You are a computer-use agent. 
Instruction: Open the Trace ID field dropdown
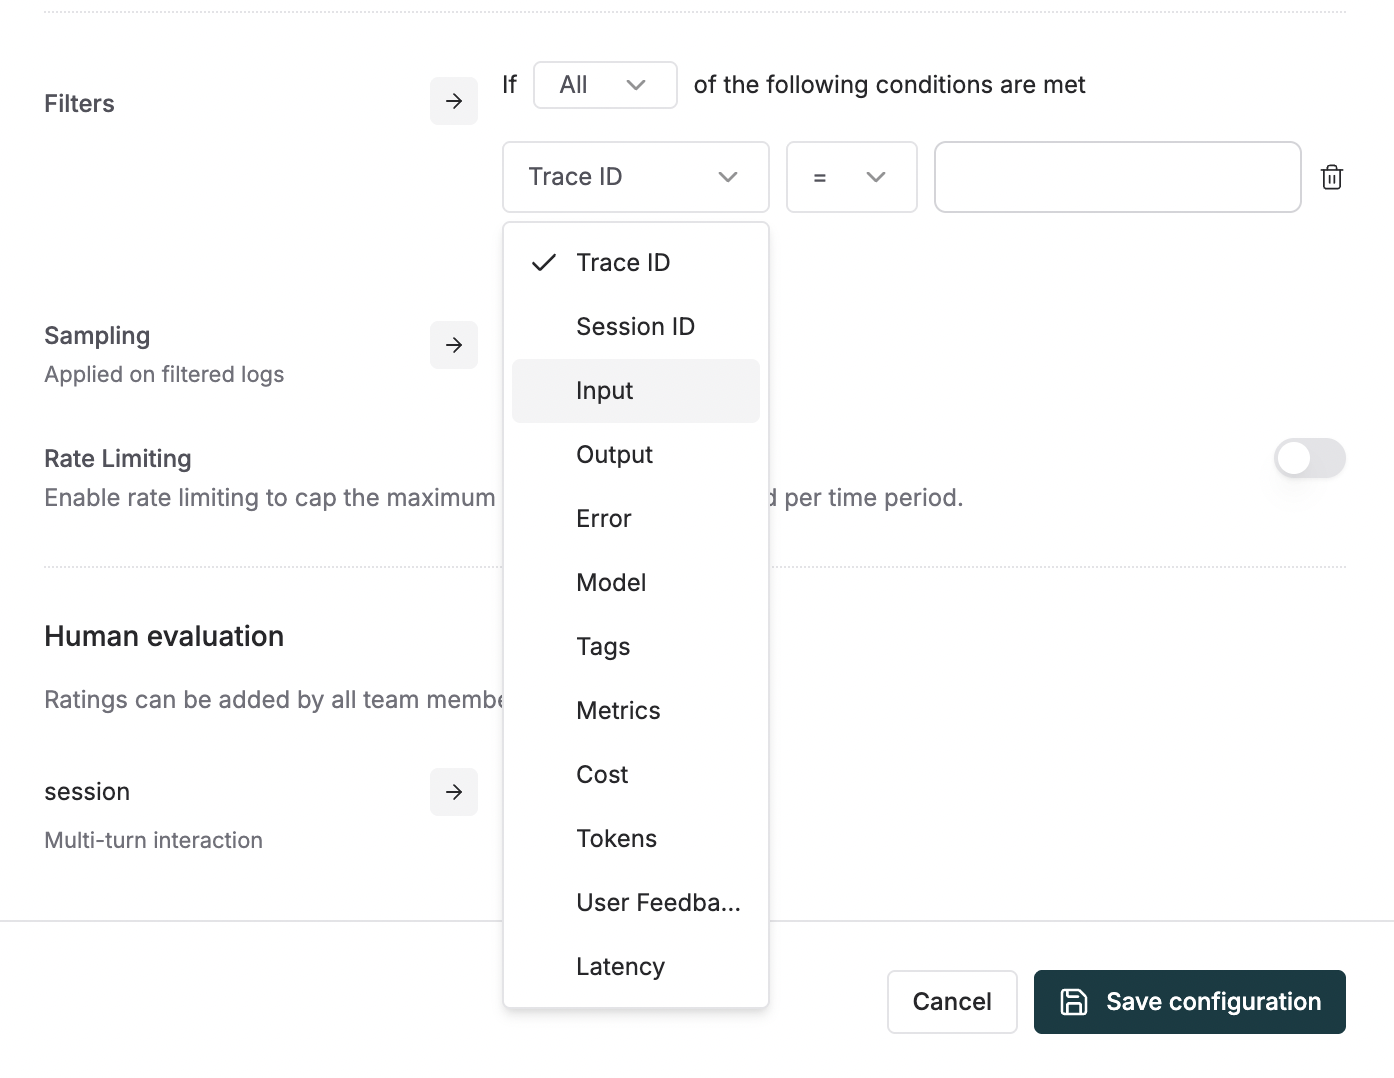coord(635,177)
